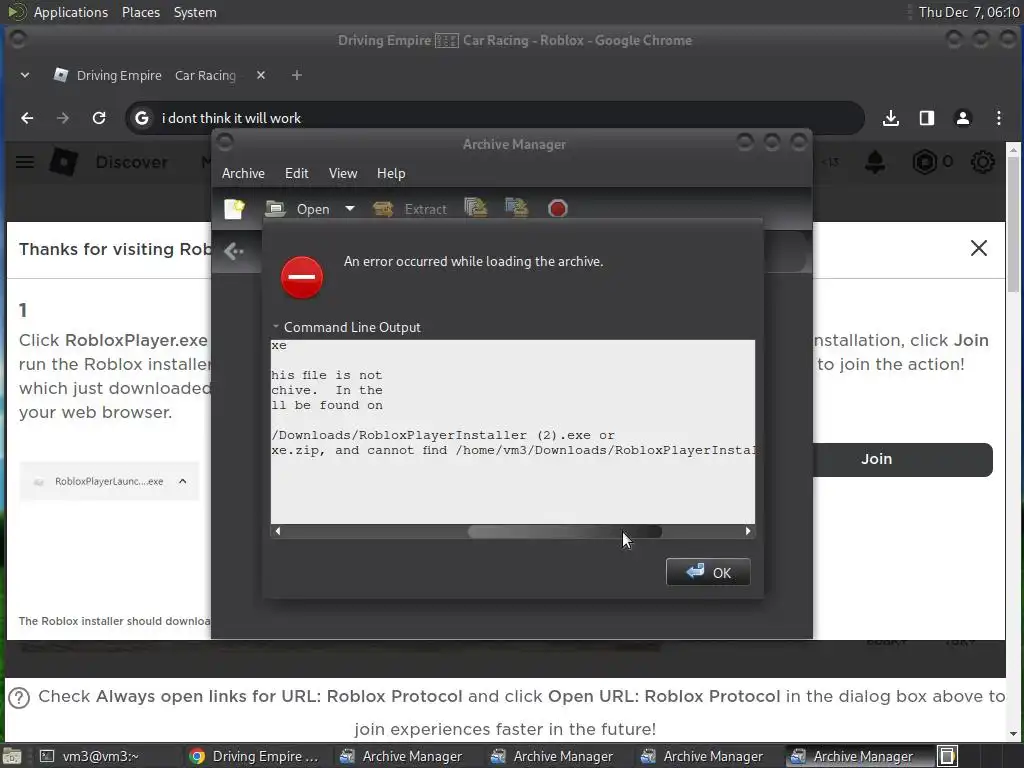Open the Help menu in Archive Manager

391,173
